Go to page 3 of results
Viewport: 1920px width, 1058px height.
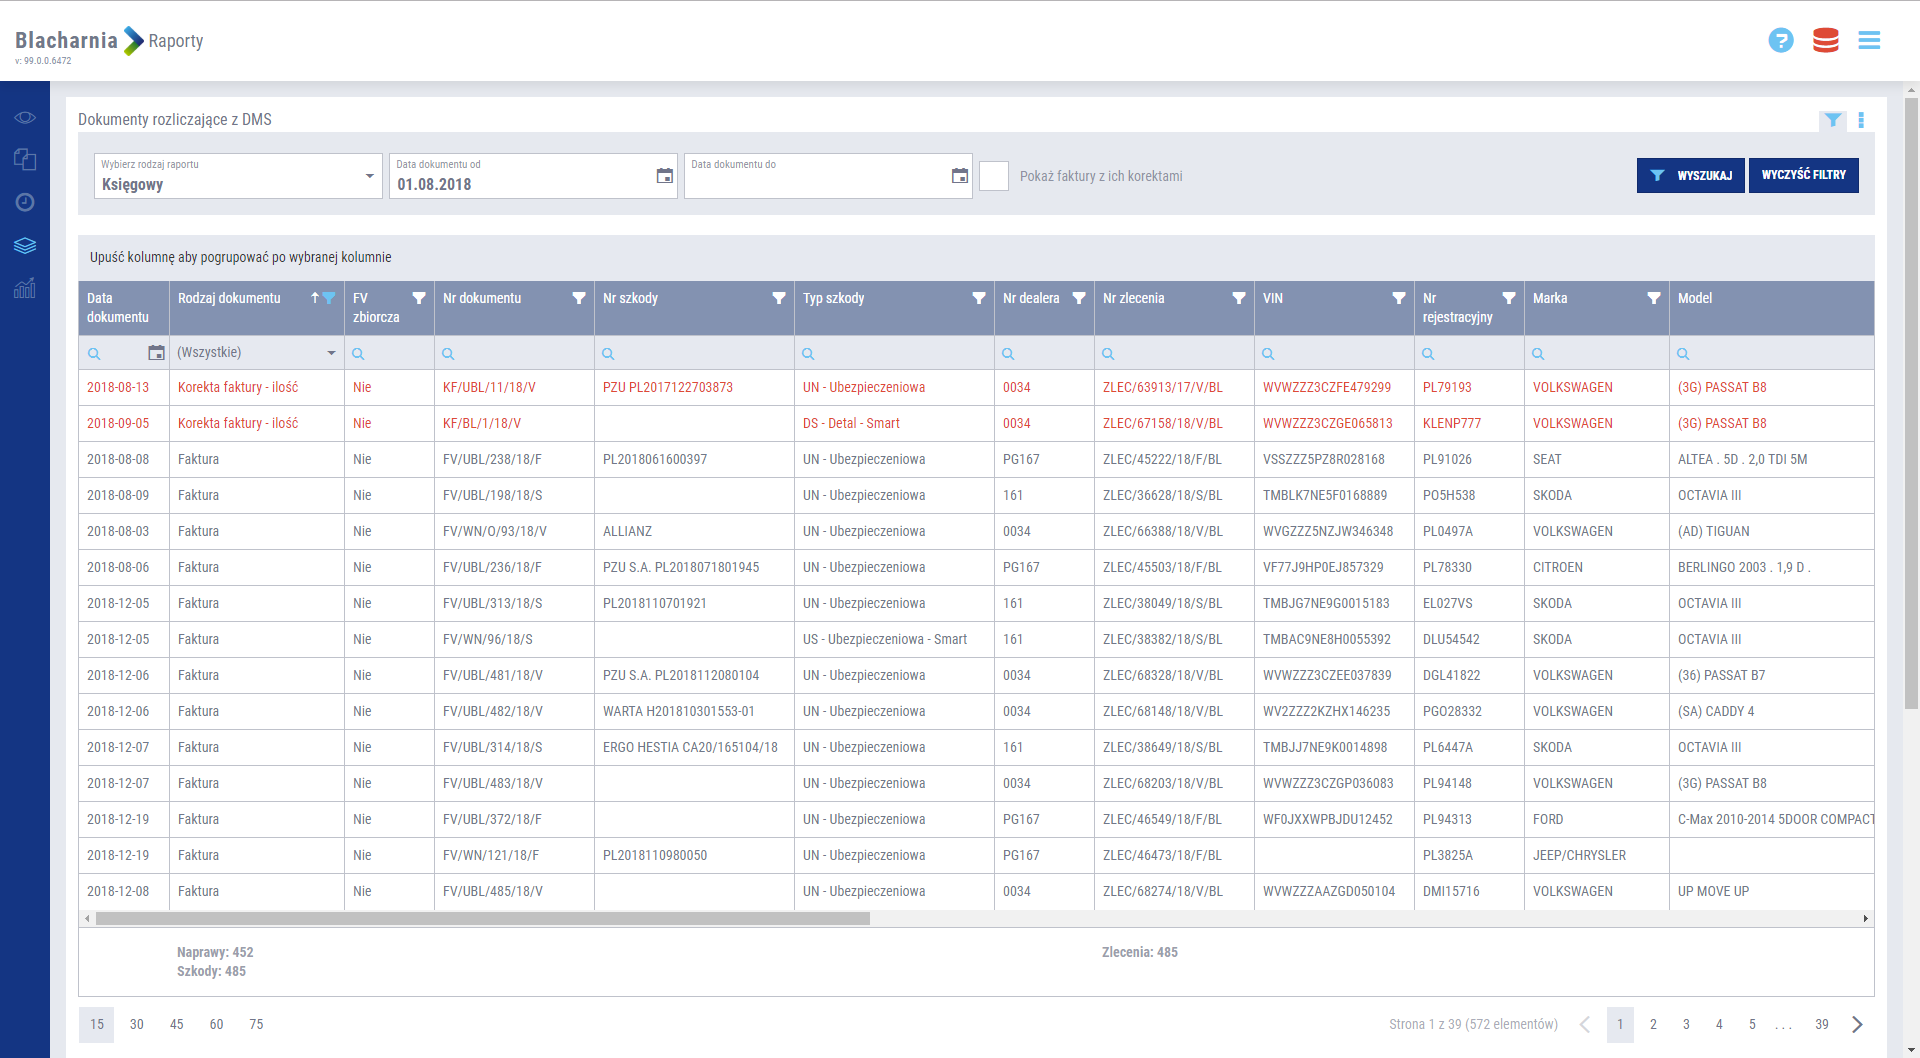[1686, 1024]
